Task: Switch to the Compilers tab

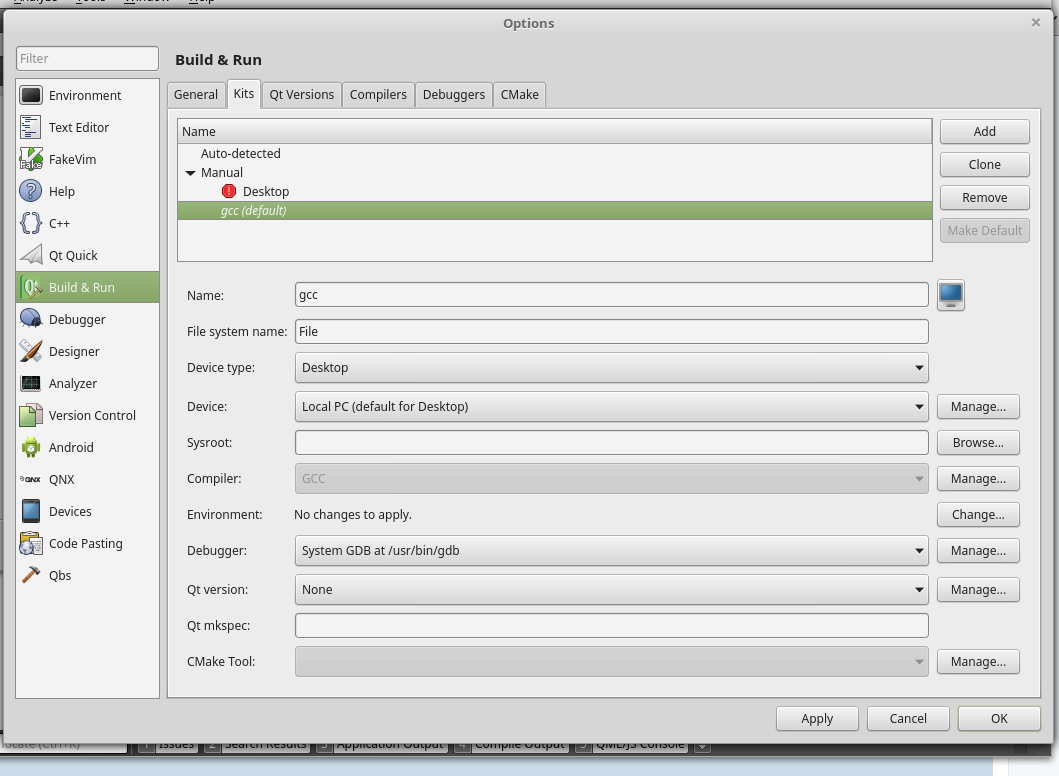Action: pyautogui.click(x=378, y=95)
